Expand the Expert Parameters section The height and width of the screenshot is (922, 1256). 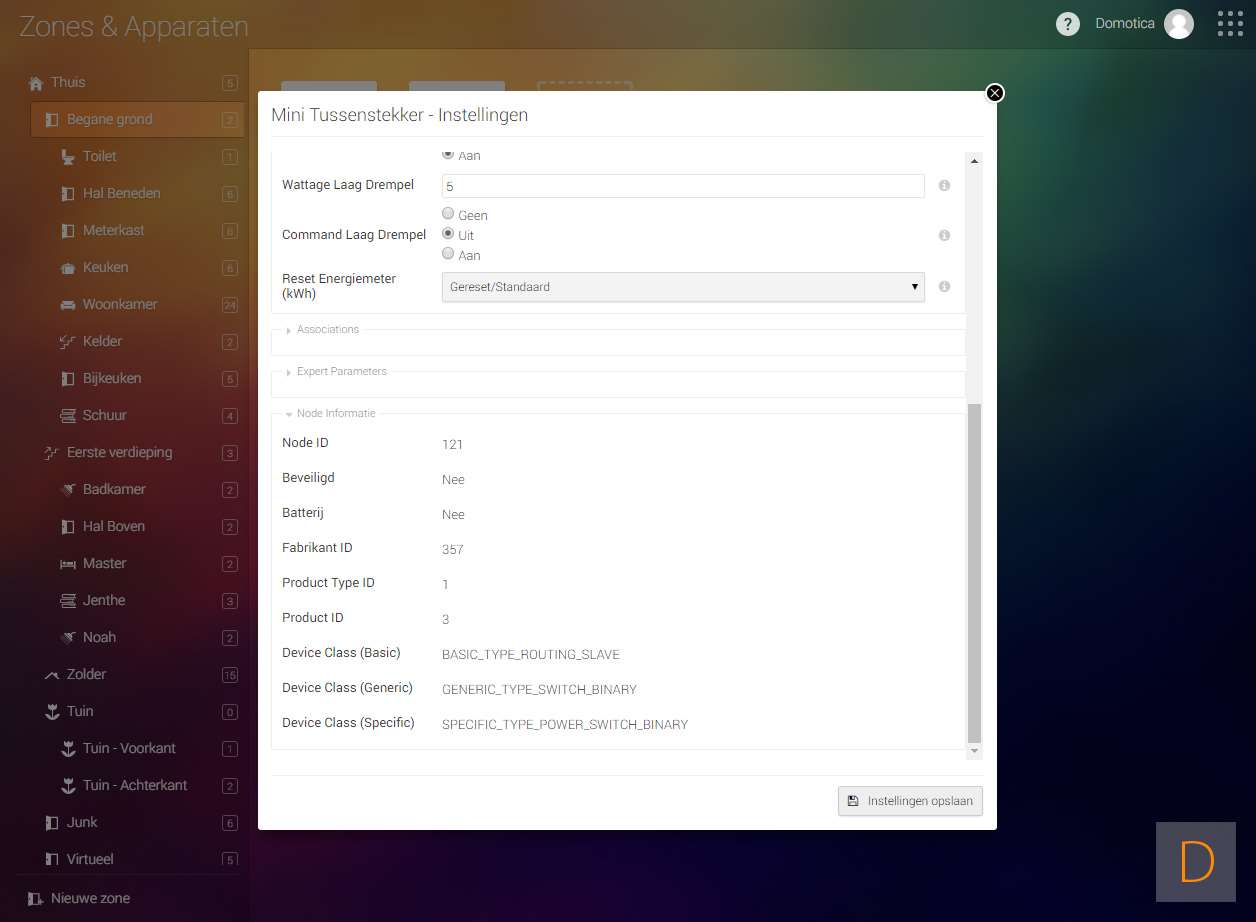point(341,372)
